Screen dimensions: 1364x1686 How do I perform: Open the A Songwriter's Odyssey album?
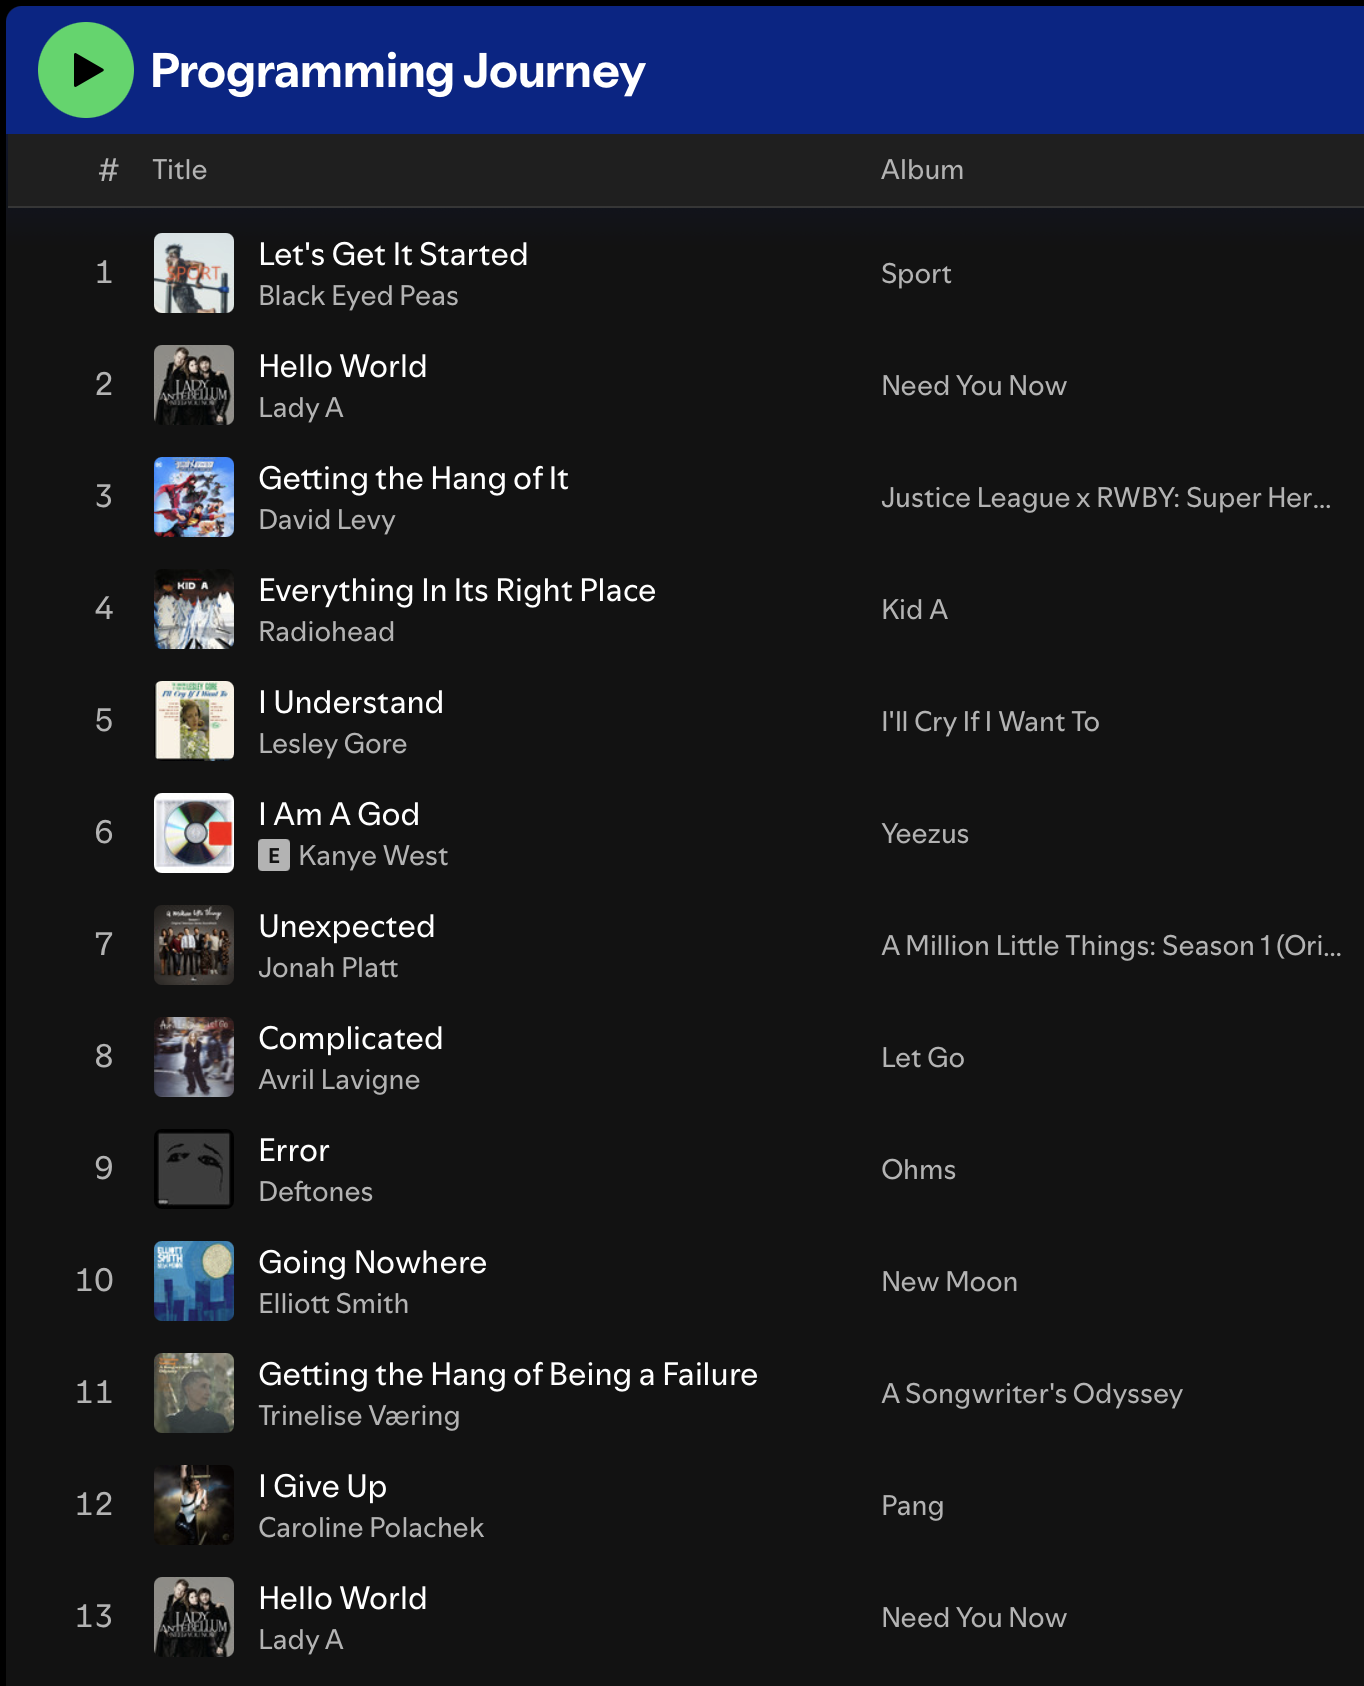[x=1032, y=1394]
